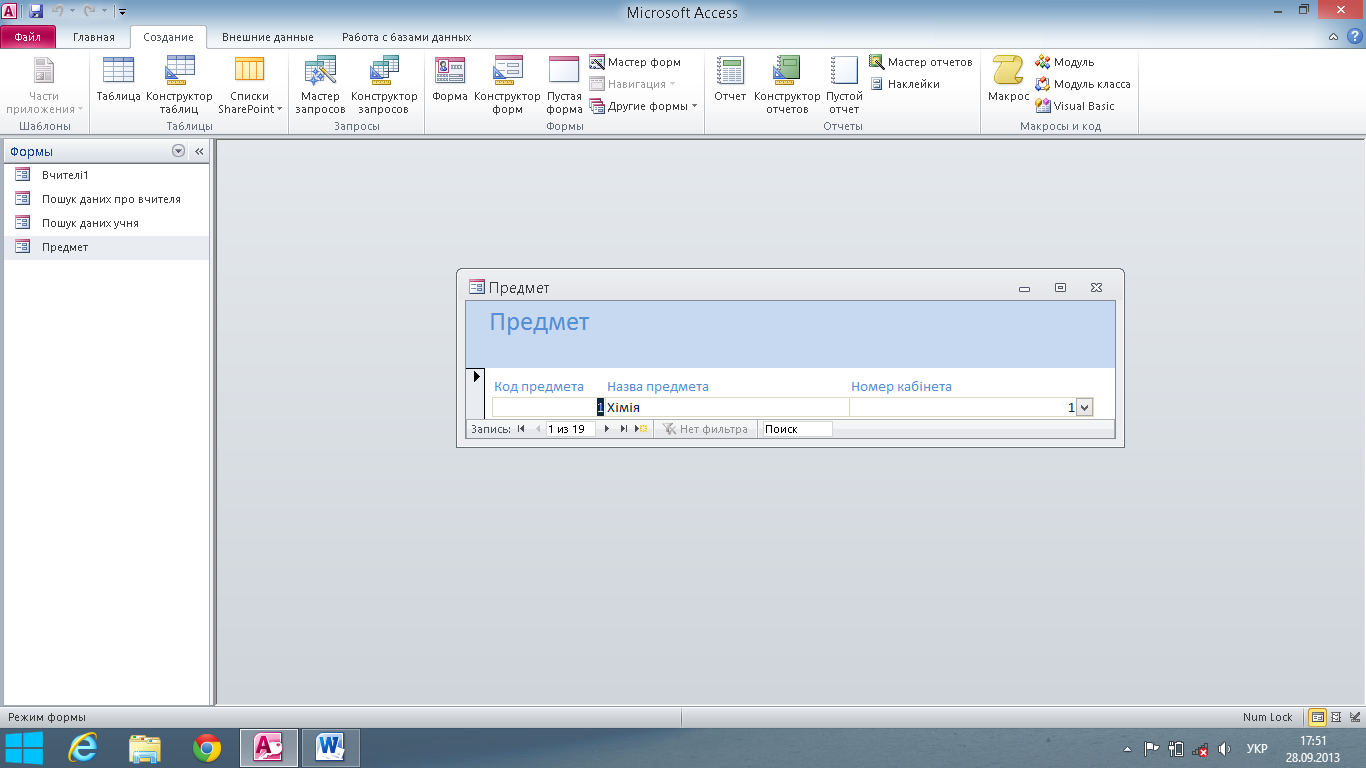Open the Номер кабінета combo box arrow

pyautogui.click(x=1085, y=407)
